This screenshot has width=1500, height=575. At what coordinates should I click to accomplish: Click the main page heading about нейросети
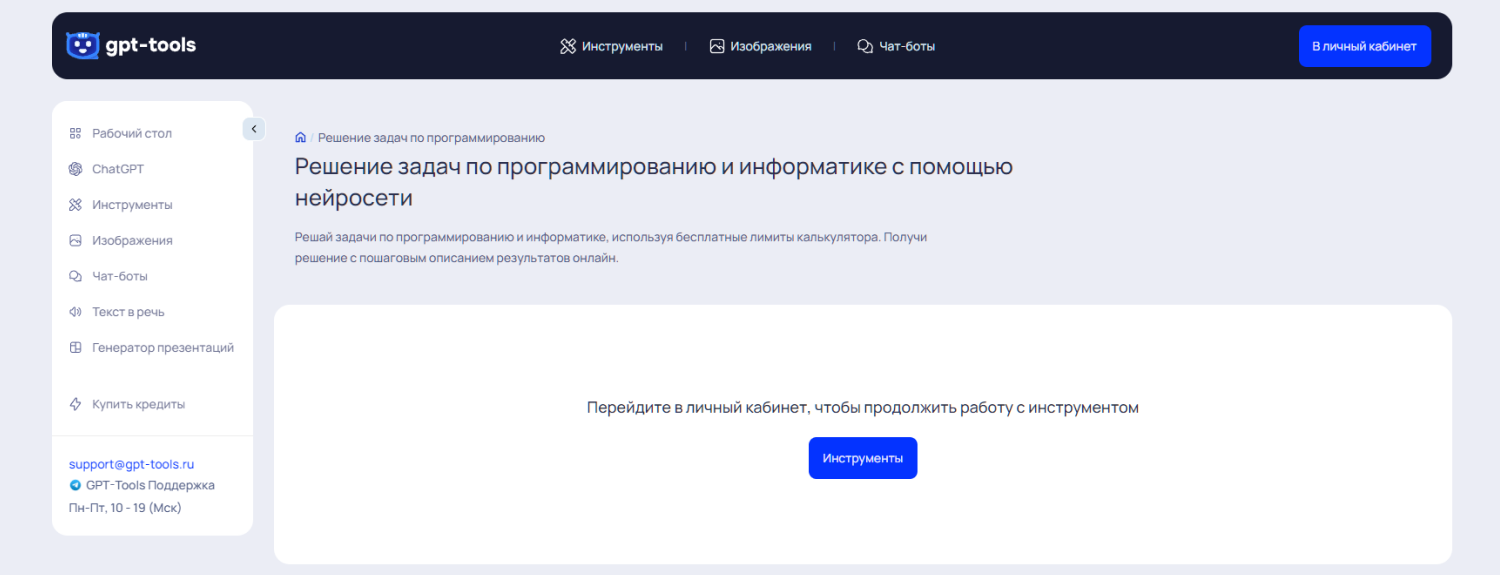[654, 182]
